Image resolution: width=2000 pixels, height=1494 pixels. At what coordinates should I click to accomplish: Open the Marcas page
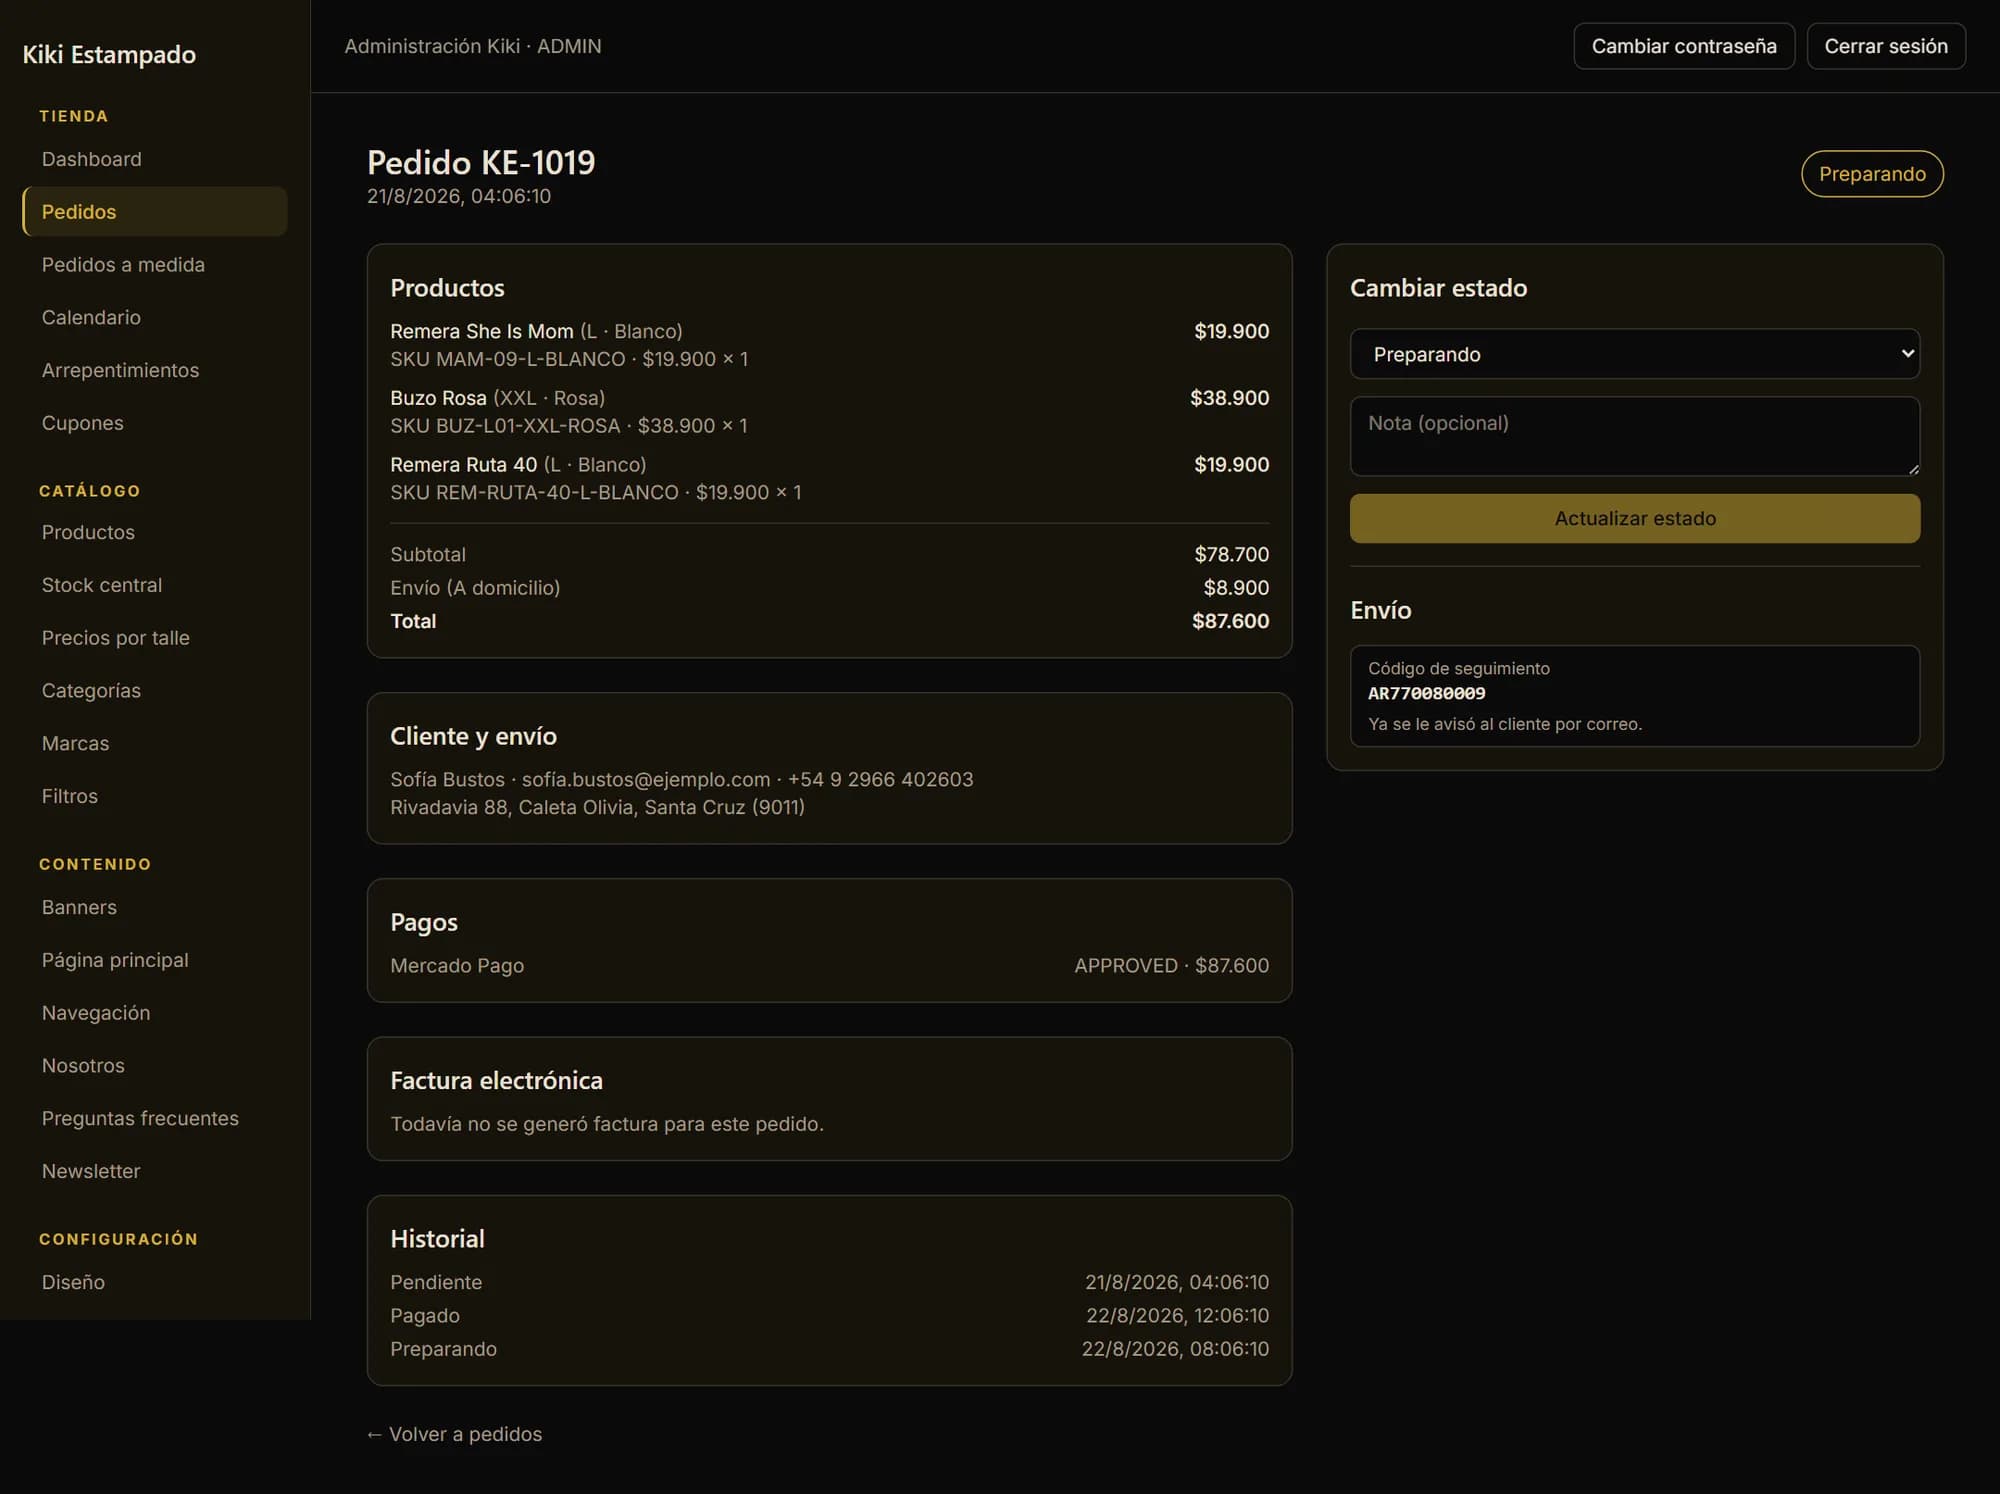click(x=154, y=743)
